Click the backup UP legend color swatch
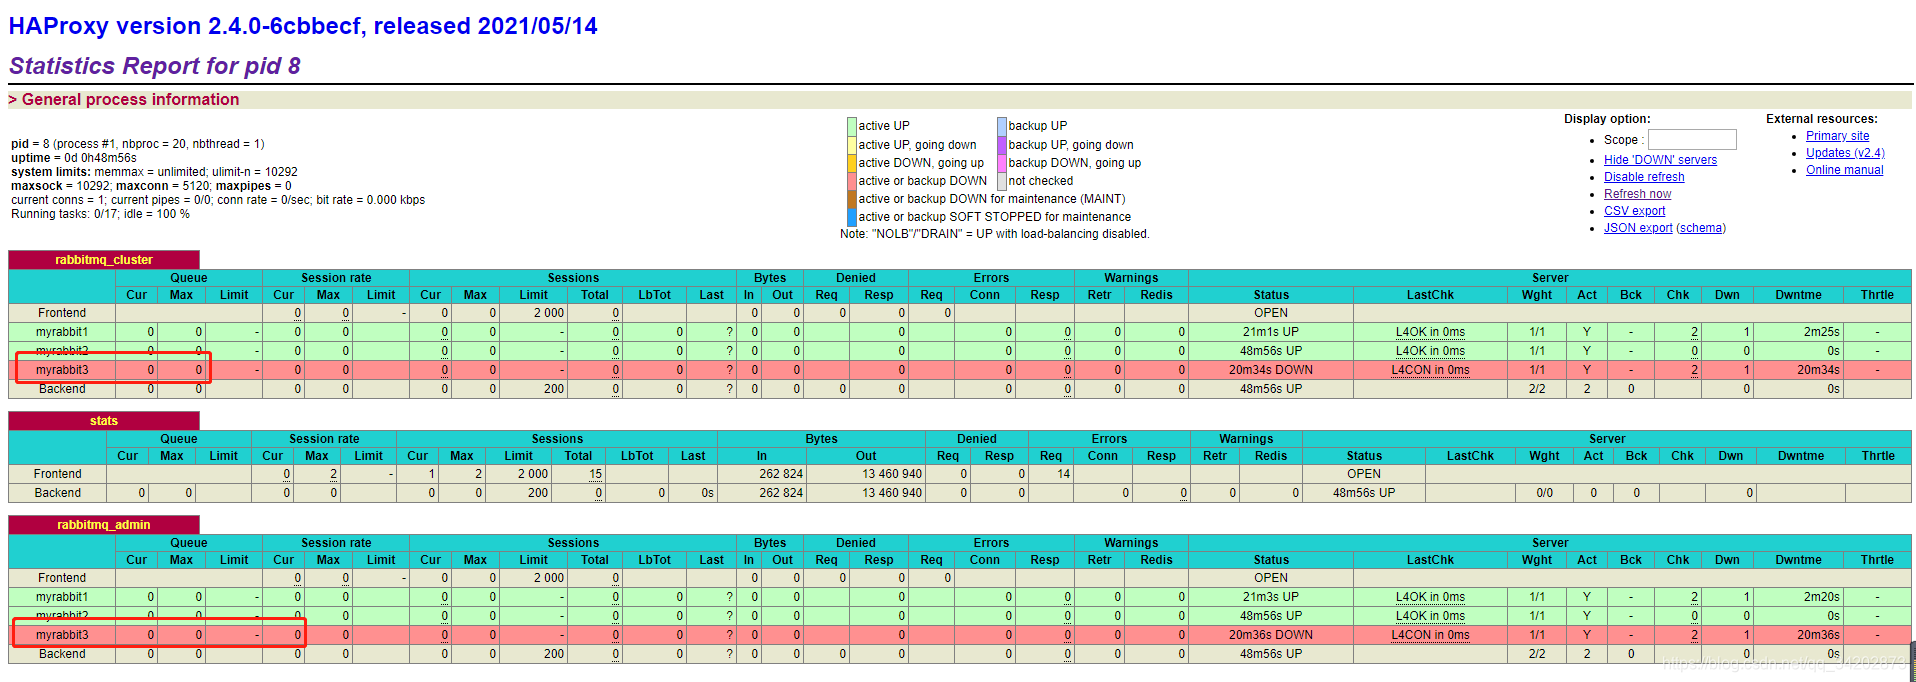This screenshot has height=682, width=1916. tap(1002, 126)
